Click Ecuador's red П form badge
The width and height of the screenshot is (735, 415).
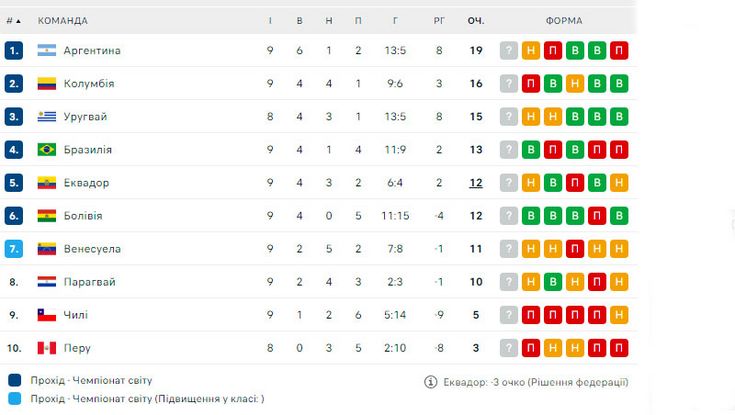point(575,183)
